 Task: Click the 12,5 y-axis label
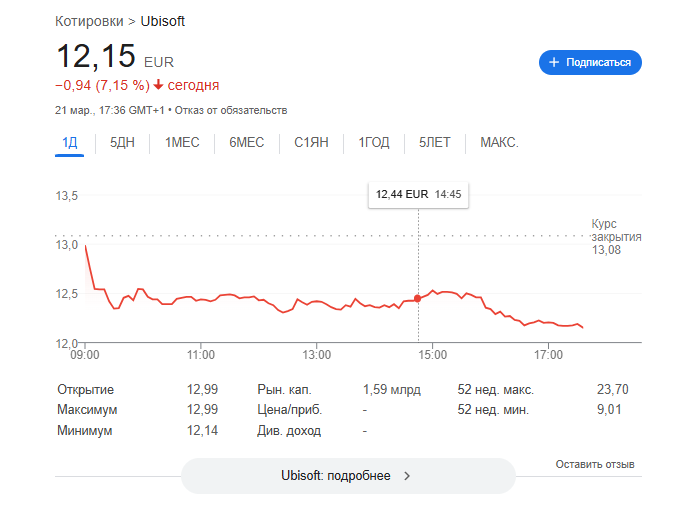(x=67, y=294)
